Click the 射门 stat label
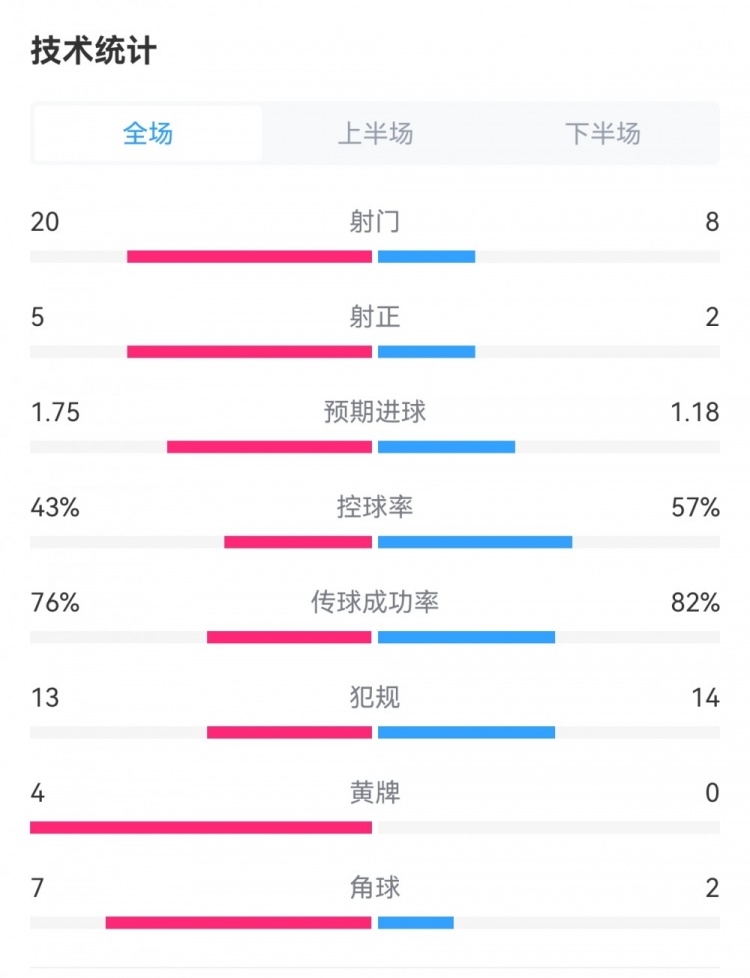The height and width of the screenshot is (978, 750). point(375,222)
